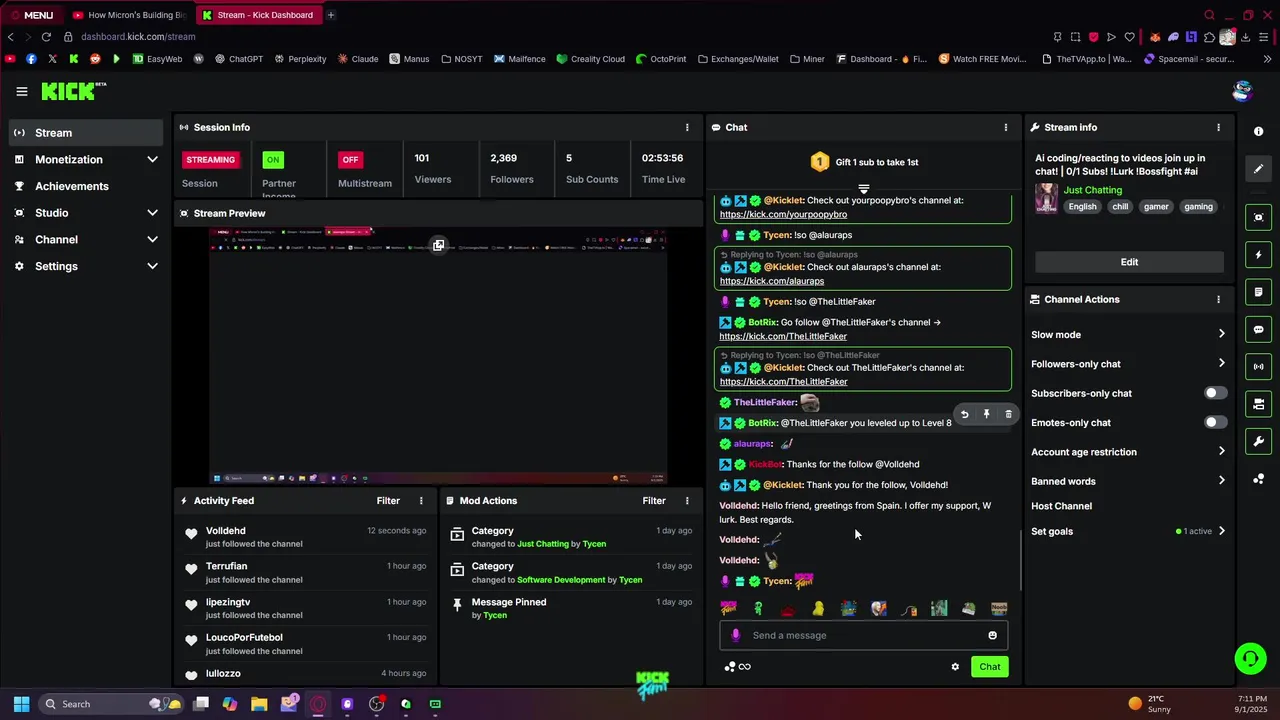Click the pencil edit icon in the right sidebar

[1258, 169]
